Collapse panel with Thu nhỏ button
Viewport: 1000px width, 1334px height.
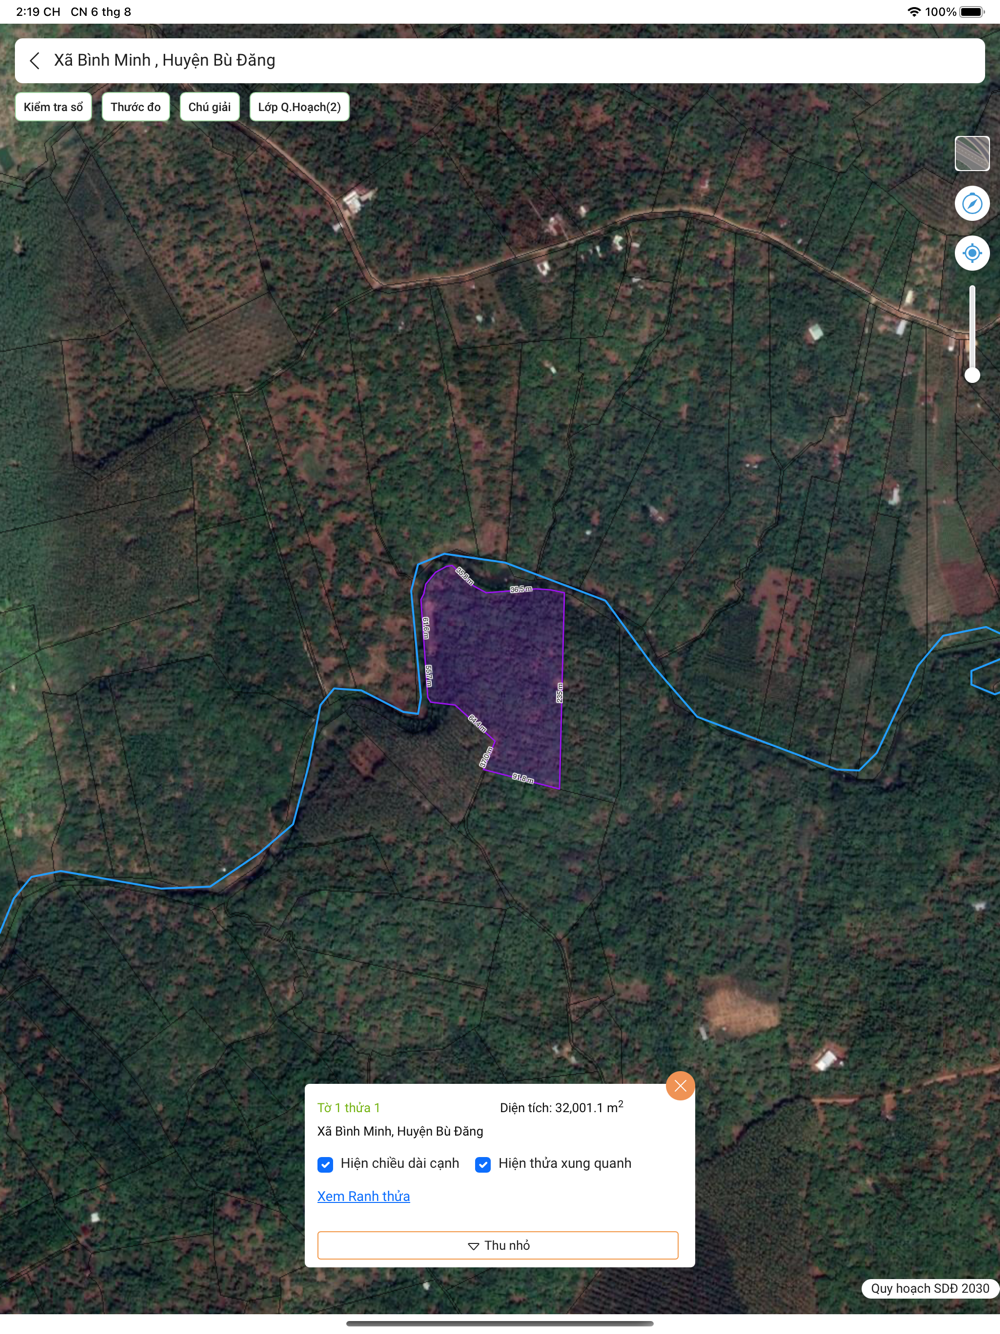click(498, 1245)
